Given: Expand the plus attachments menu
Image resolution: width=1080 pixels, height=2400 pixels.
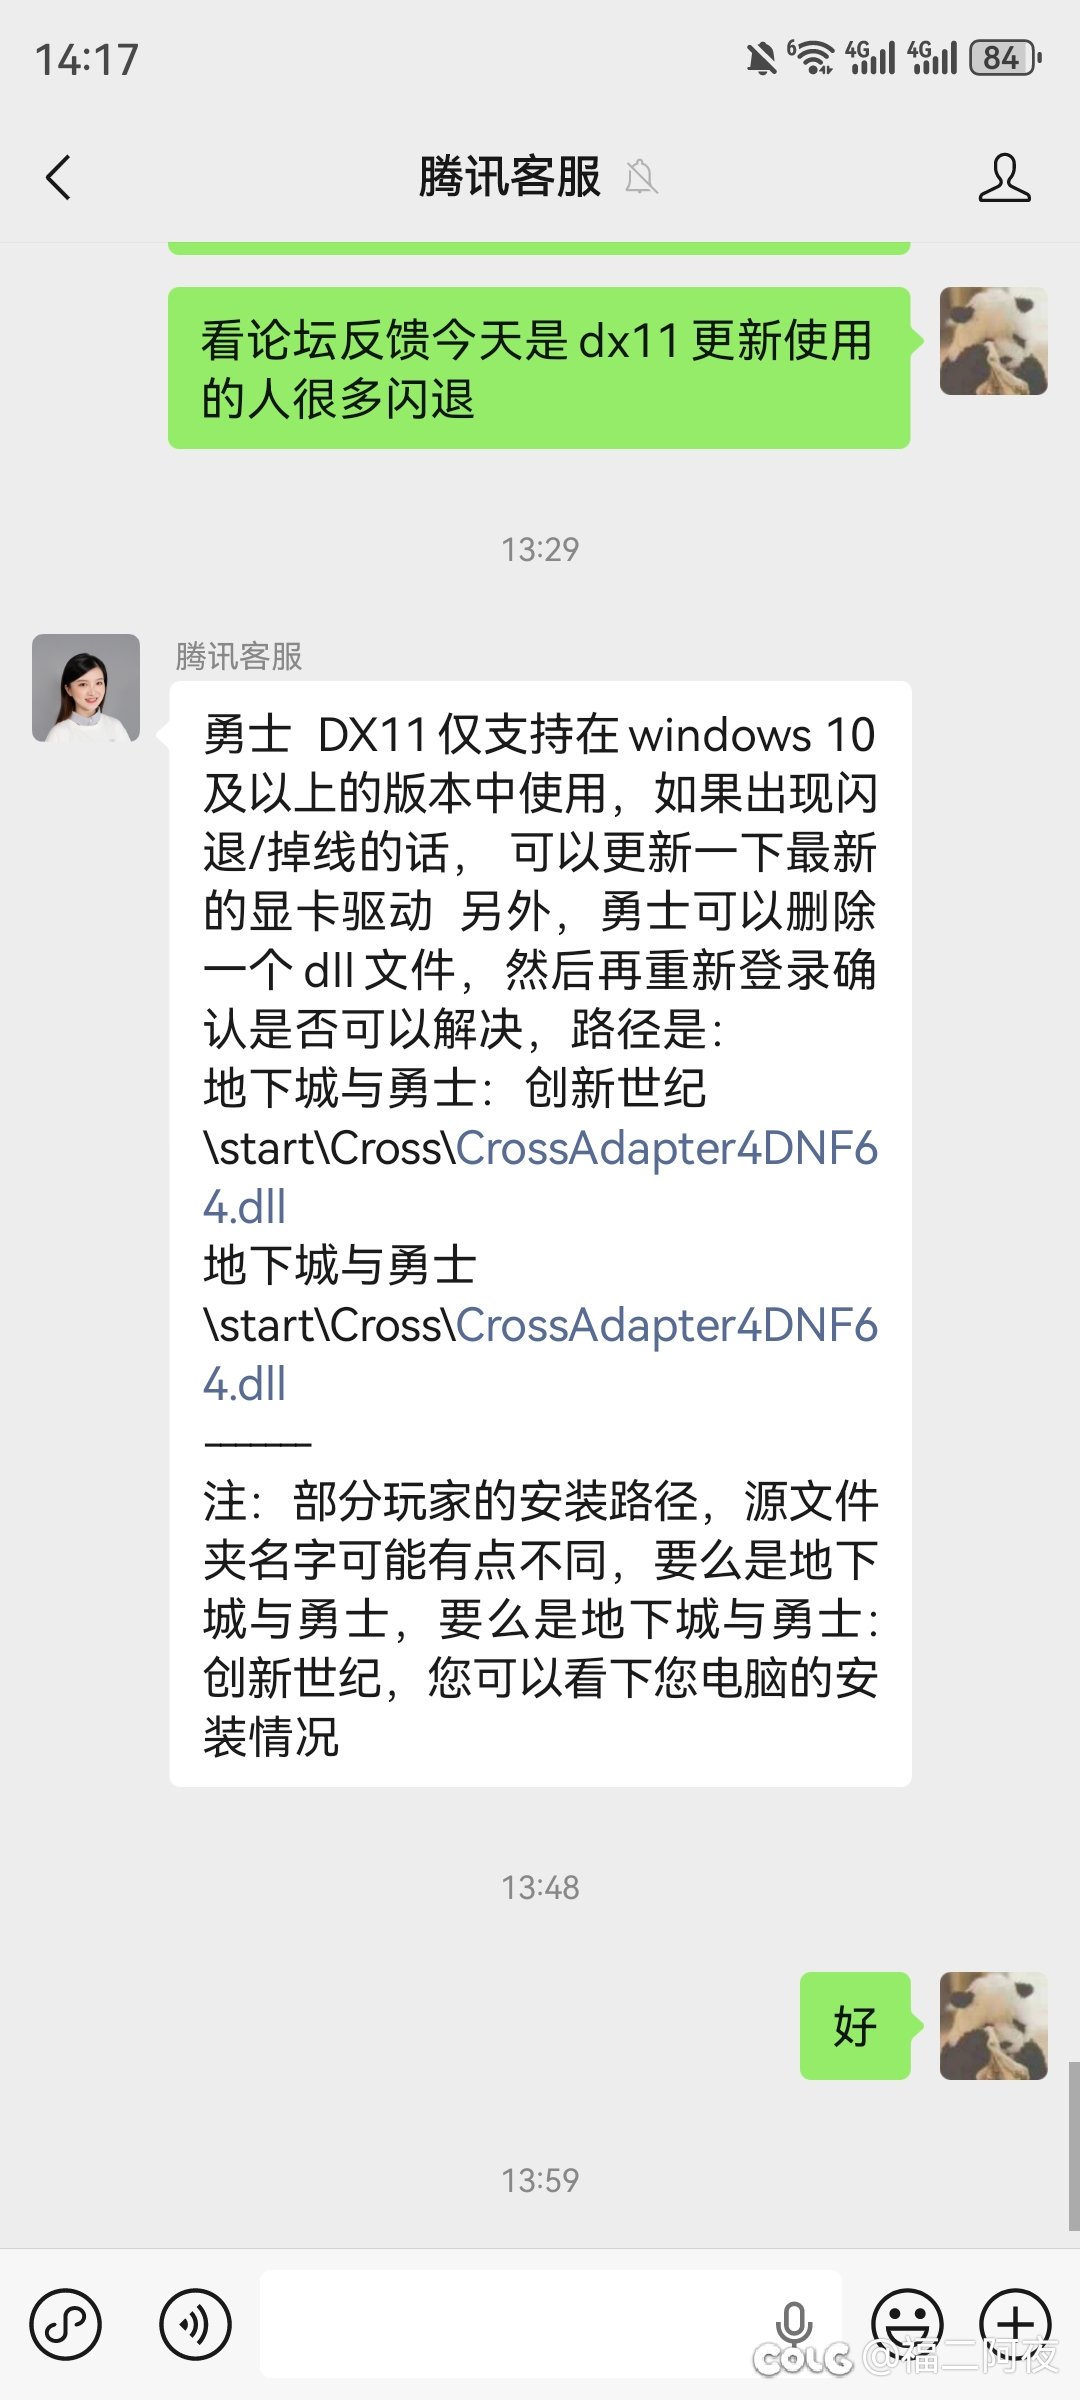Looking at the screenshot, I should [x=1015, y=2324].
